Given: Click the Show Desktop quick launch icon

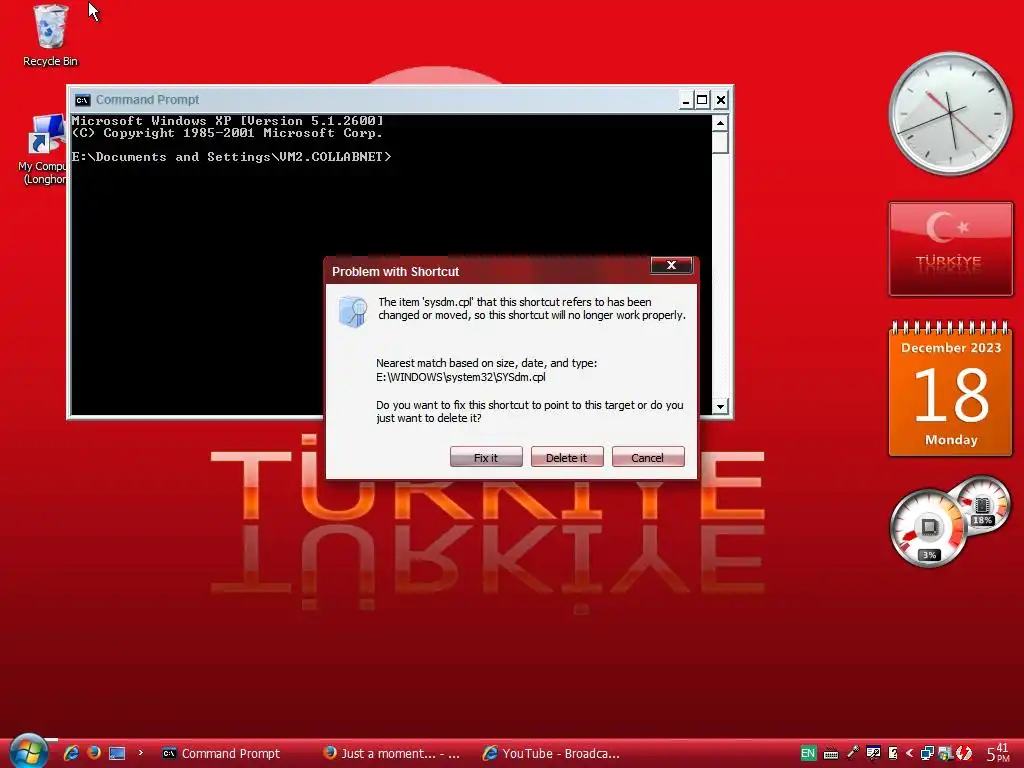Looking at the screenshot, I should [x=117, y=753].
